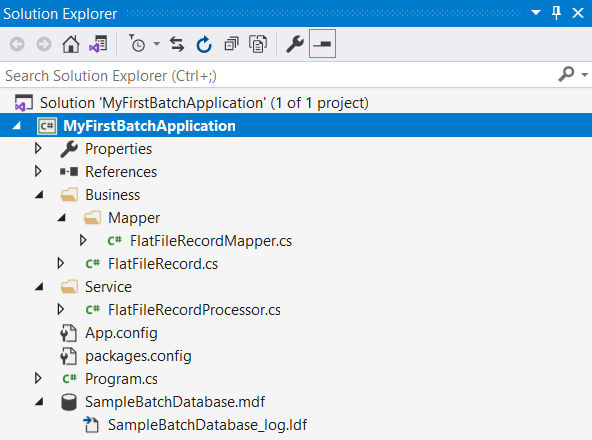Open Properties via the wrench toolbar icon
The image size is (592, 440).
(x=295, y=44)
